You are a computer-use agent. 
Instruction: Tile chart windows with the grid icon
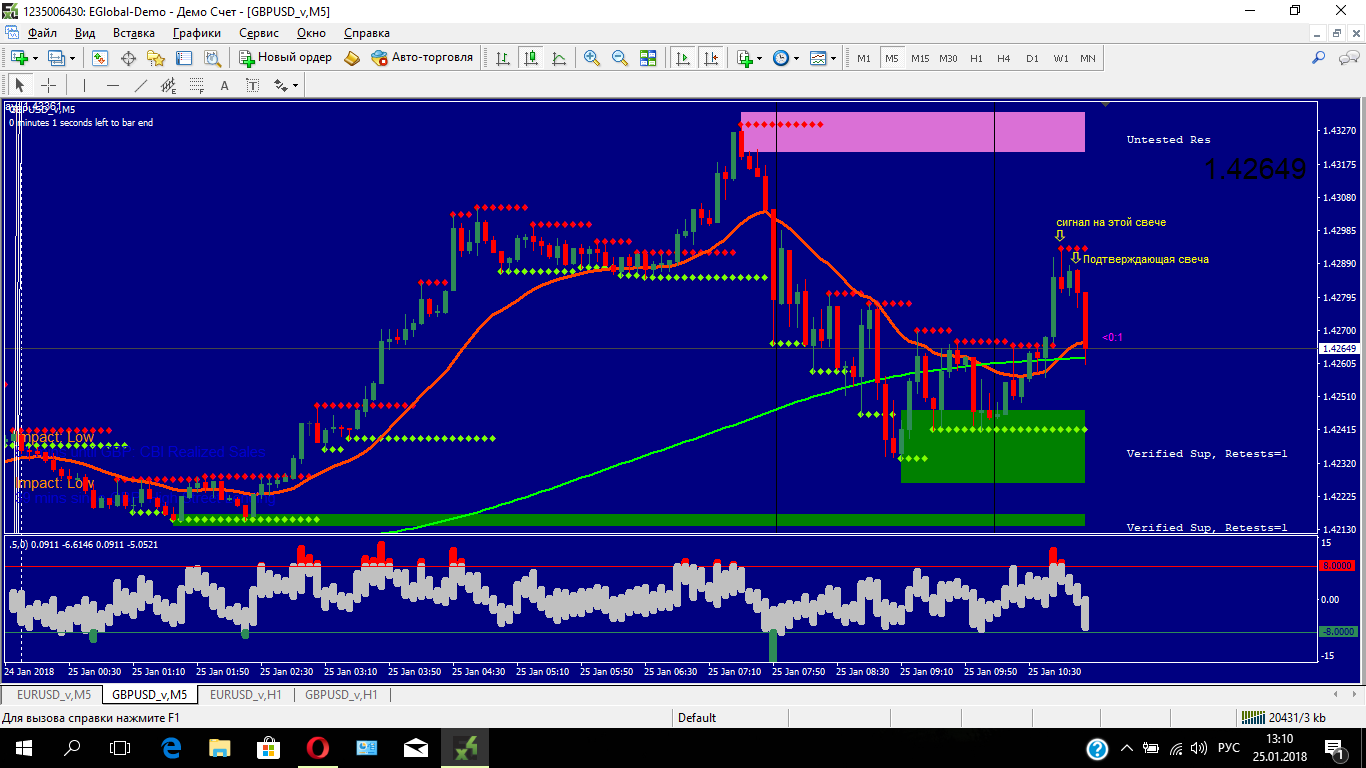pos(648,58)
